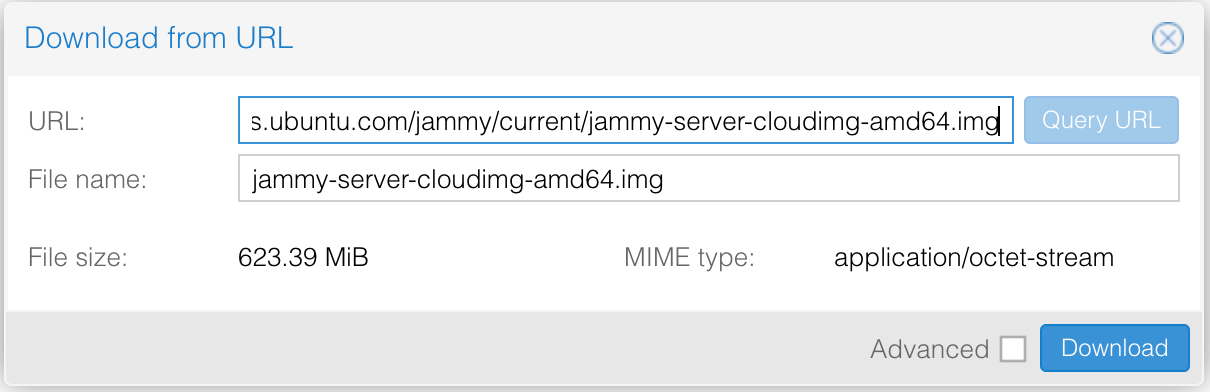Select the 623.39 MiB file size value
Viewport: 1210px width, 392px height.
tap(303, 258)
